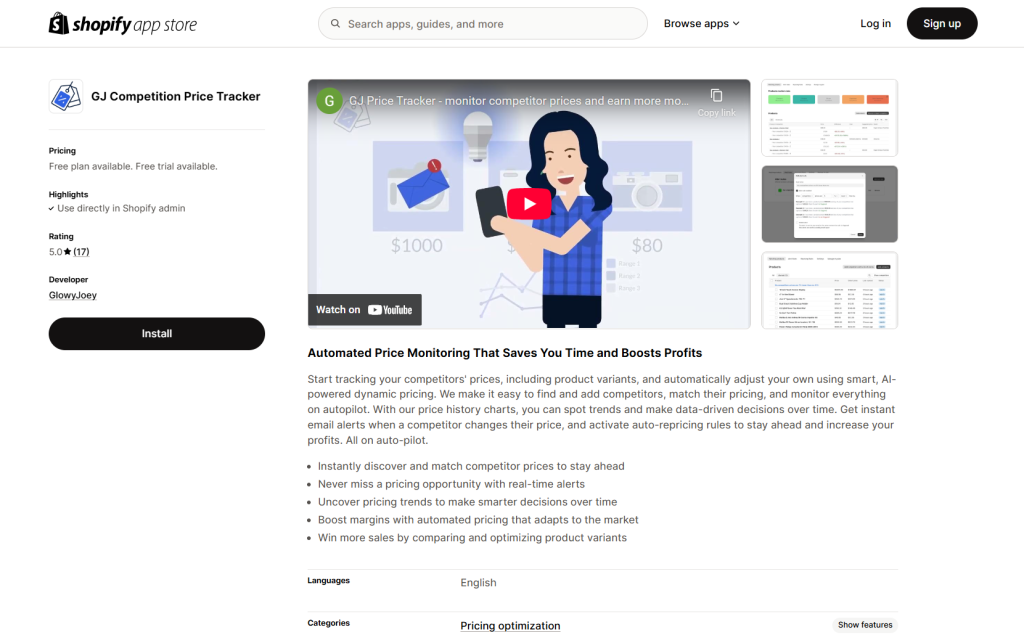Click the Win more sales bullet
This screenshot has height=643, width=1024.
(x=472, y=538)
